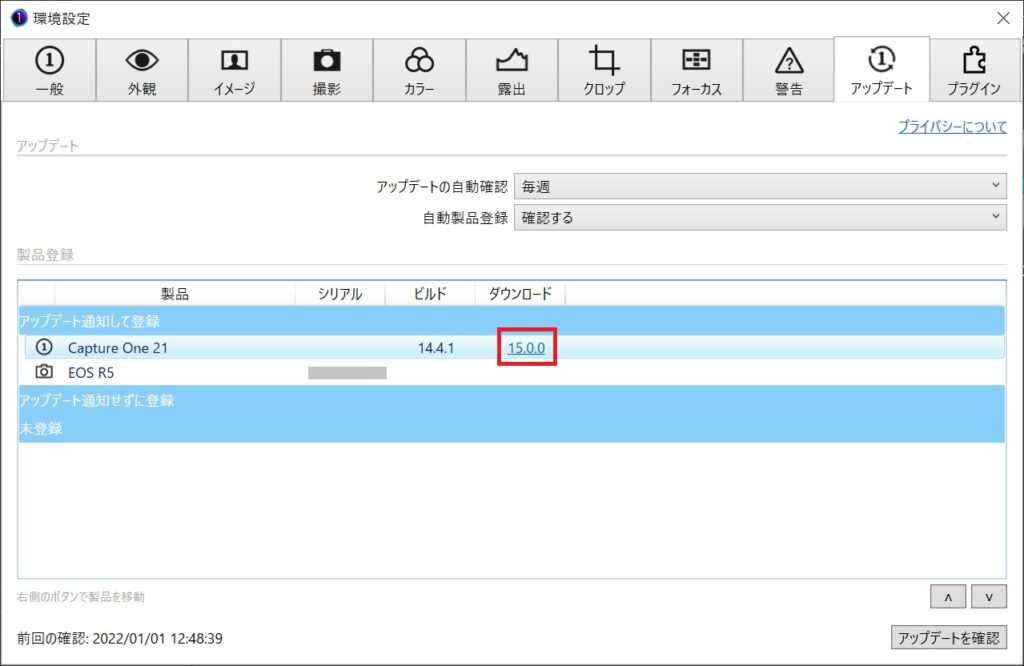Expand the アップデートの自動確認 dropdown showing 毎週
Viewport: 1024px width, 666px height.
click(760, 186)
